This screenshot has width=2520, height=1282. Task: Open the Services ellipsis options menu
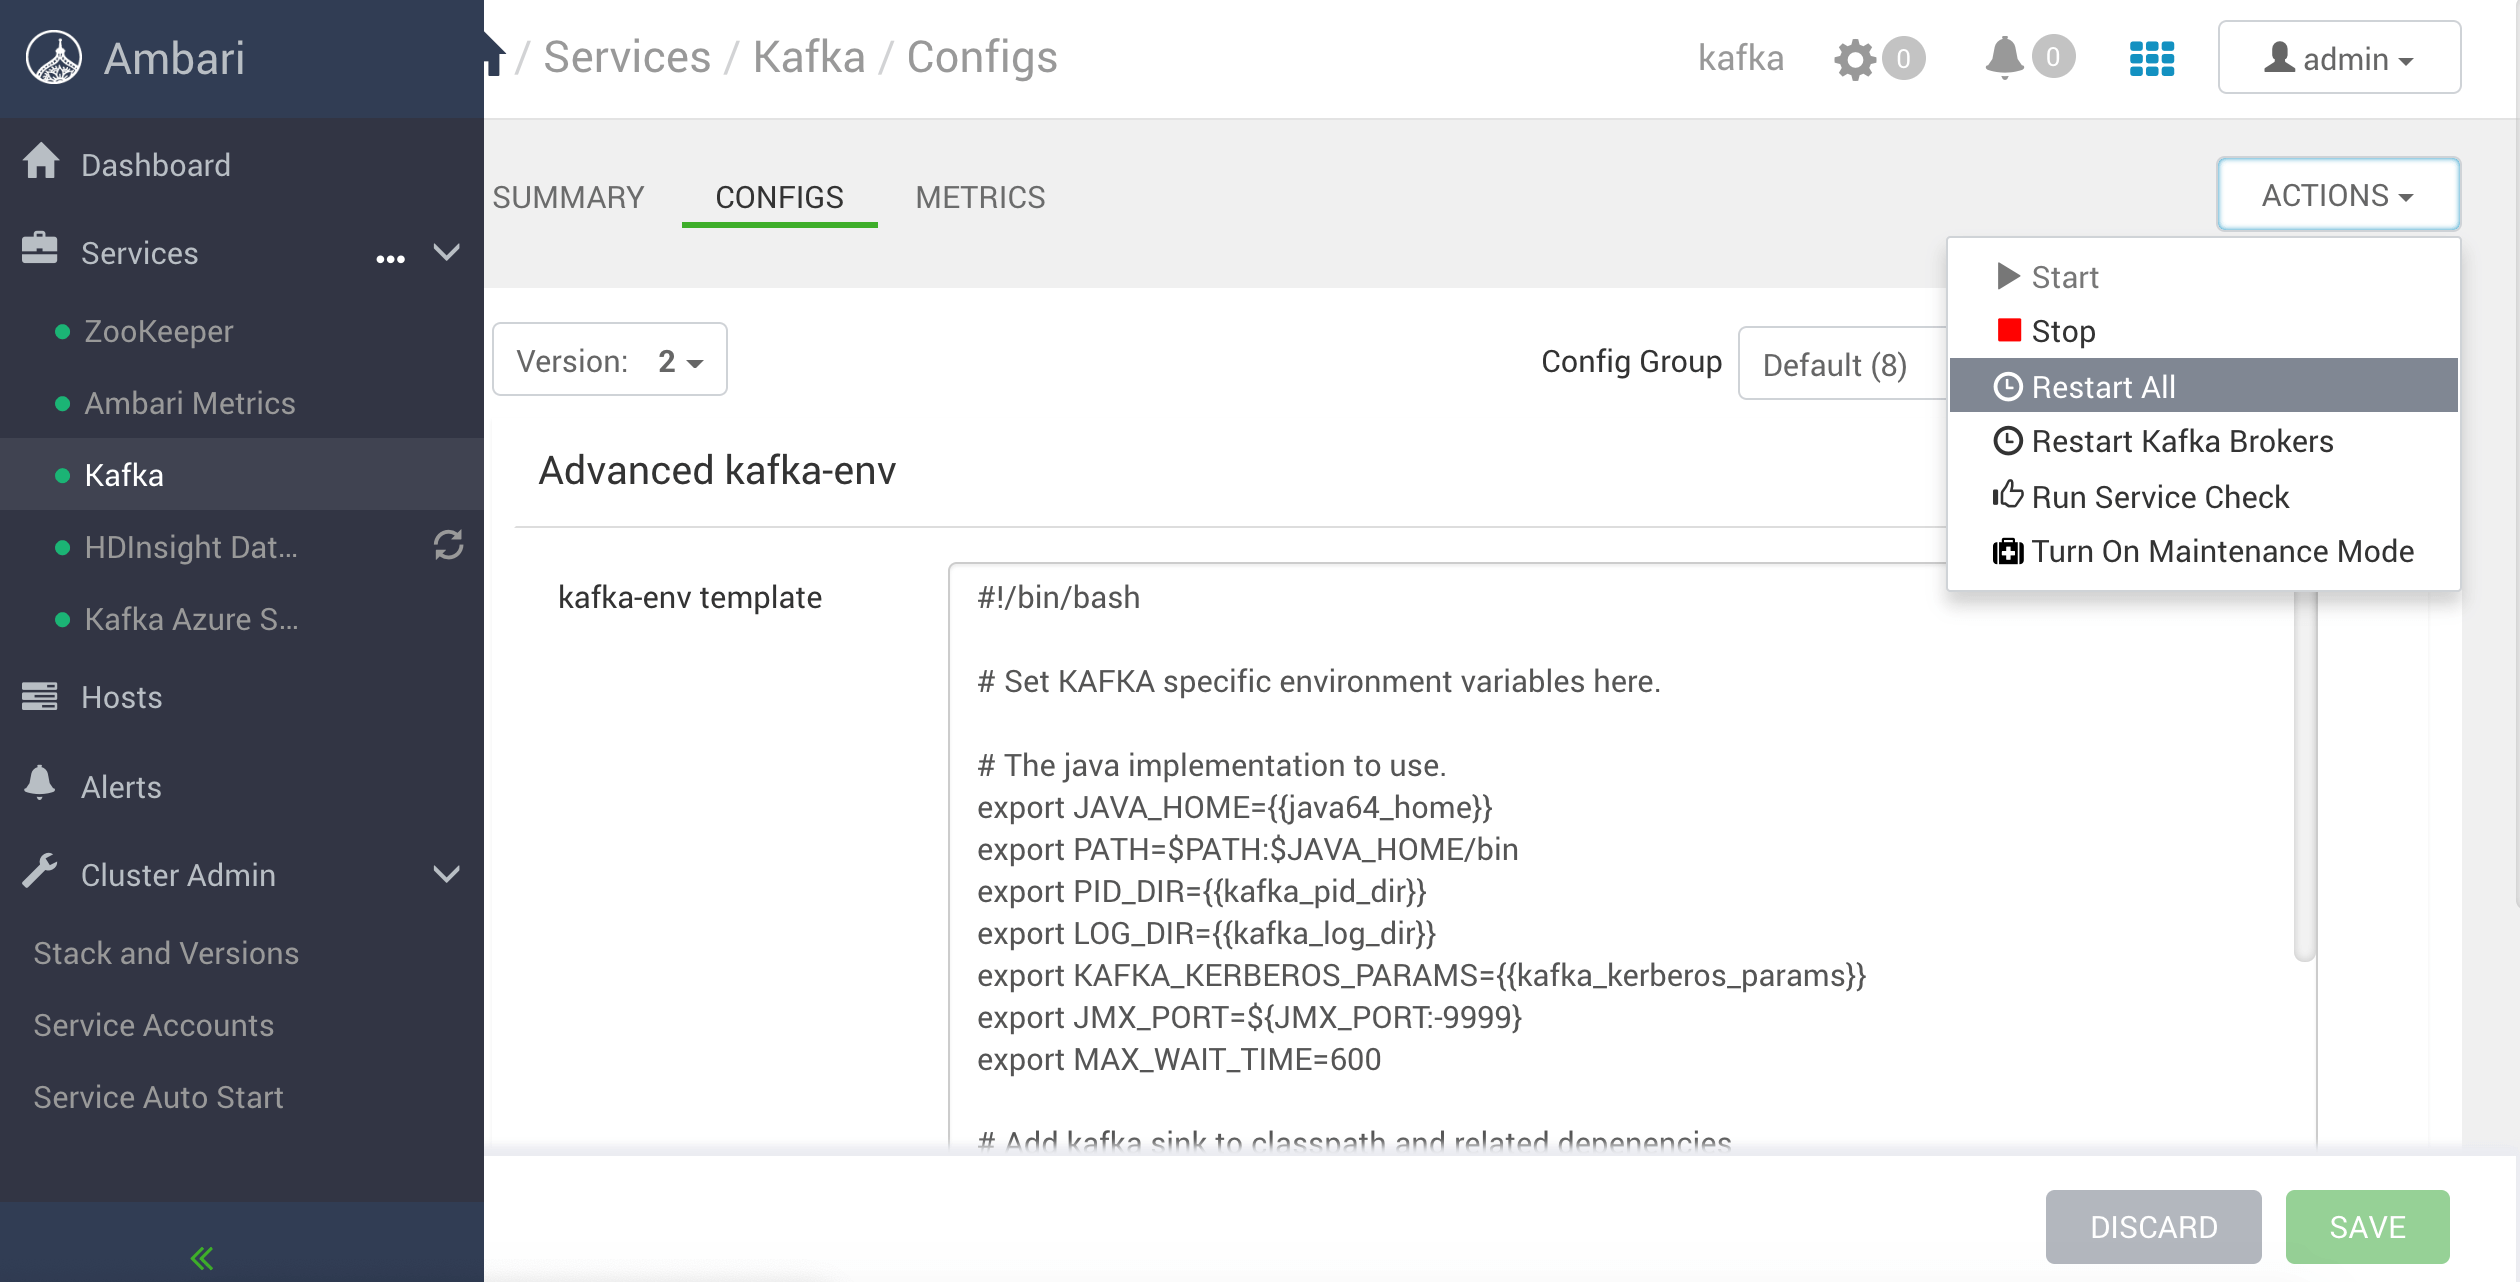tap(390, 259)
